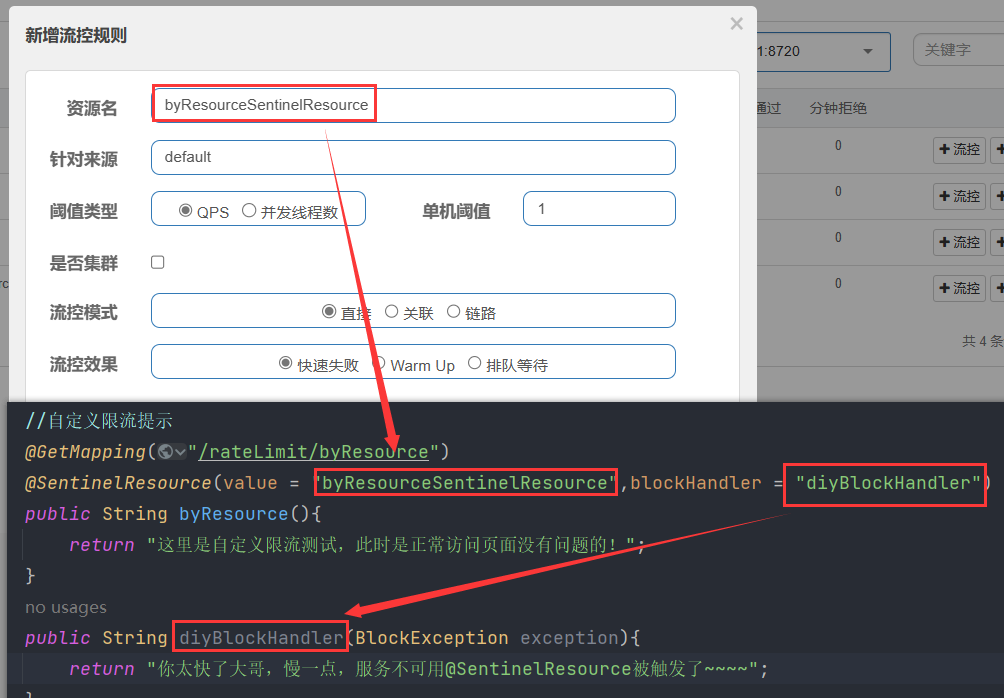Open the :8720 machine dropdown

pyautogui.click(x=823, y=51)
